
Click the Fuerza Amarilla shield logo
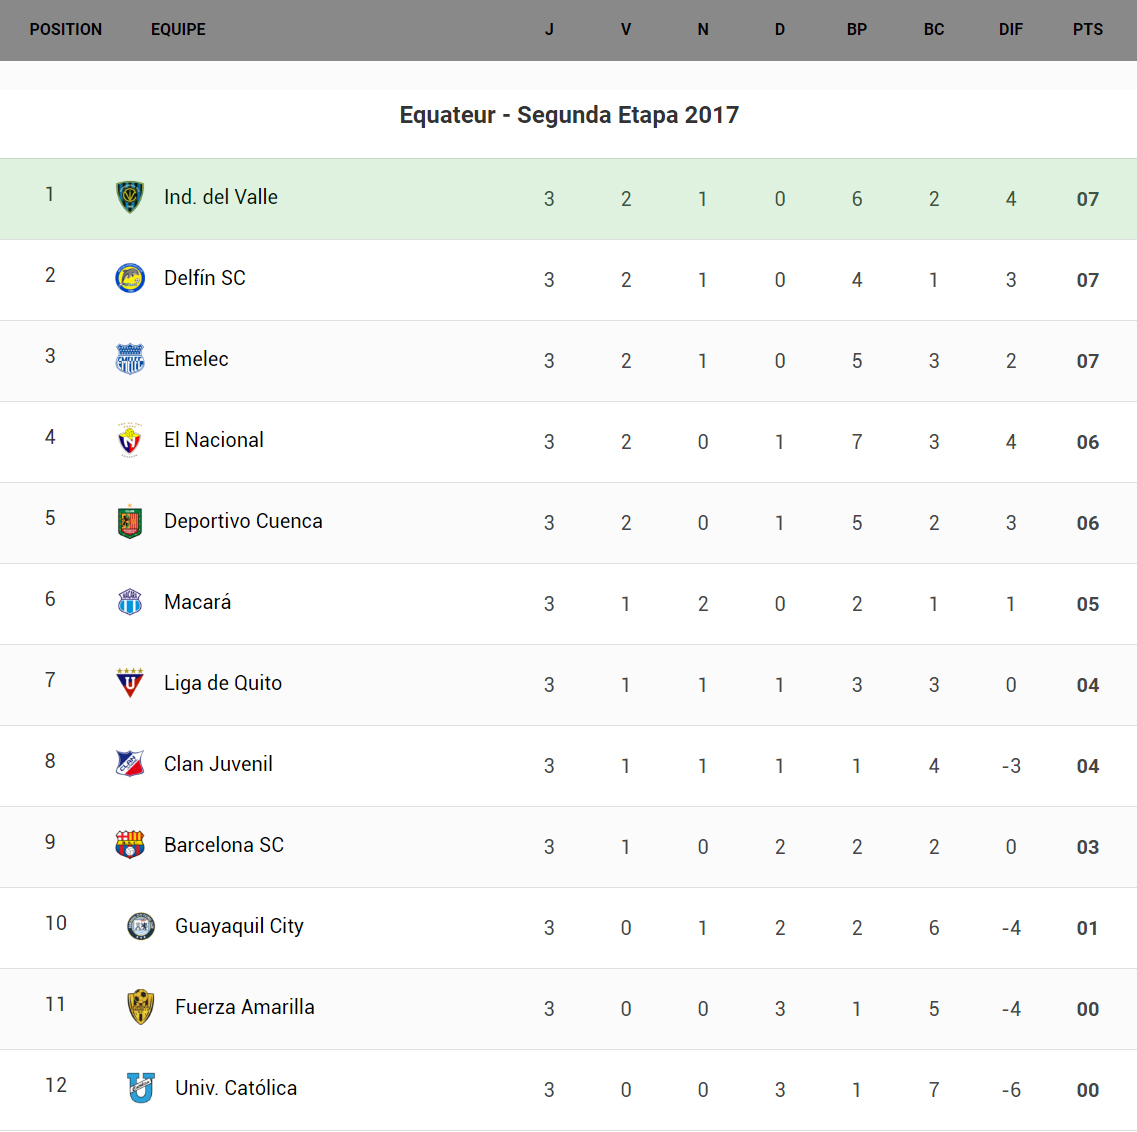[141, 1007]
